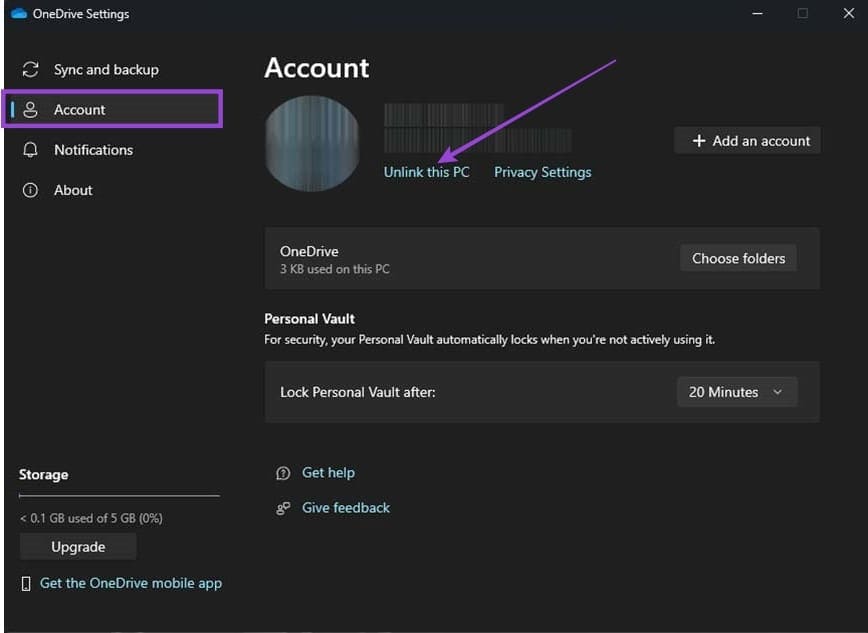Click Add an account button
This screenshot has width=868, height=633.
click(x=747, y=141)
